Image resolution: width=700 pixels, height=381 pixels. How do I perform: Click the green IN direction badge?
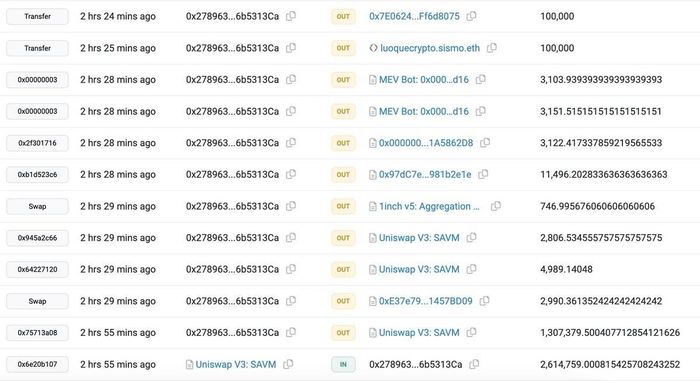coord(343,364)
